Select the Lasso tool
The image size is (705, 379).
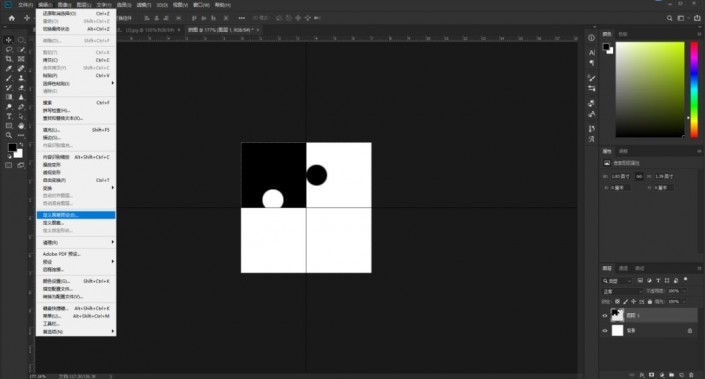pos(9,49)
